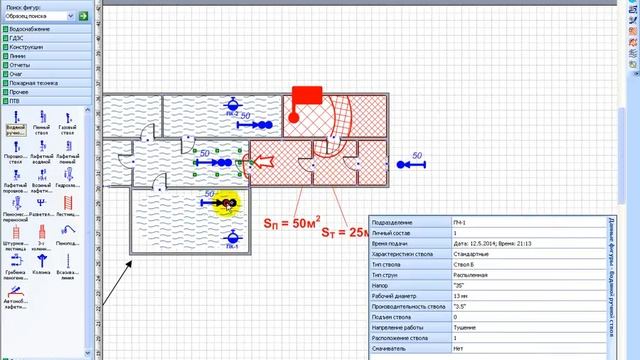This screenshot has height=360, width=640.
Task: Select the Разветвление shape
Action: tap(42, 207)
